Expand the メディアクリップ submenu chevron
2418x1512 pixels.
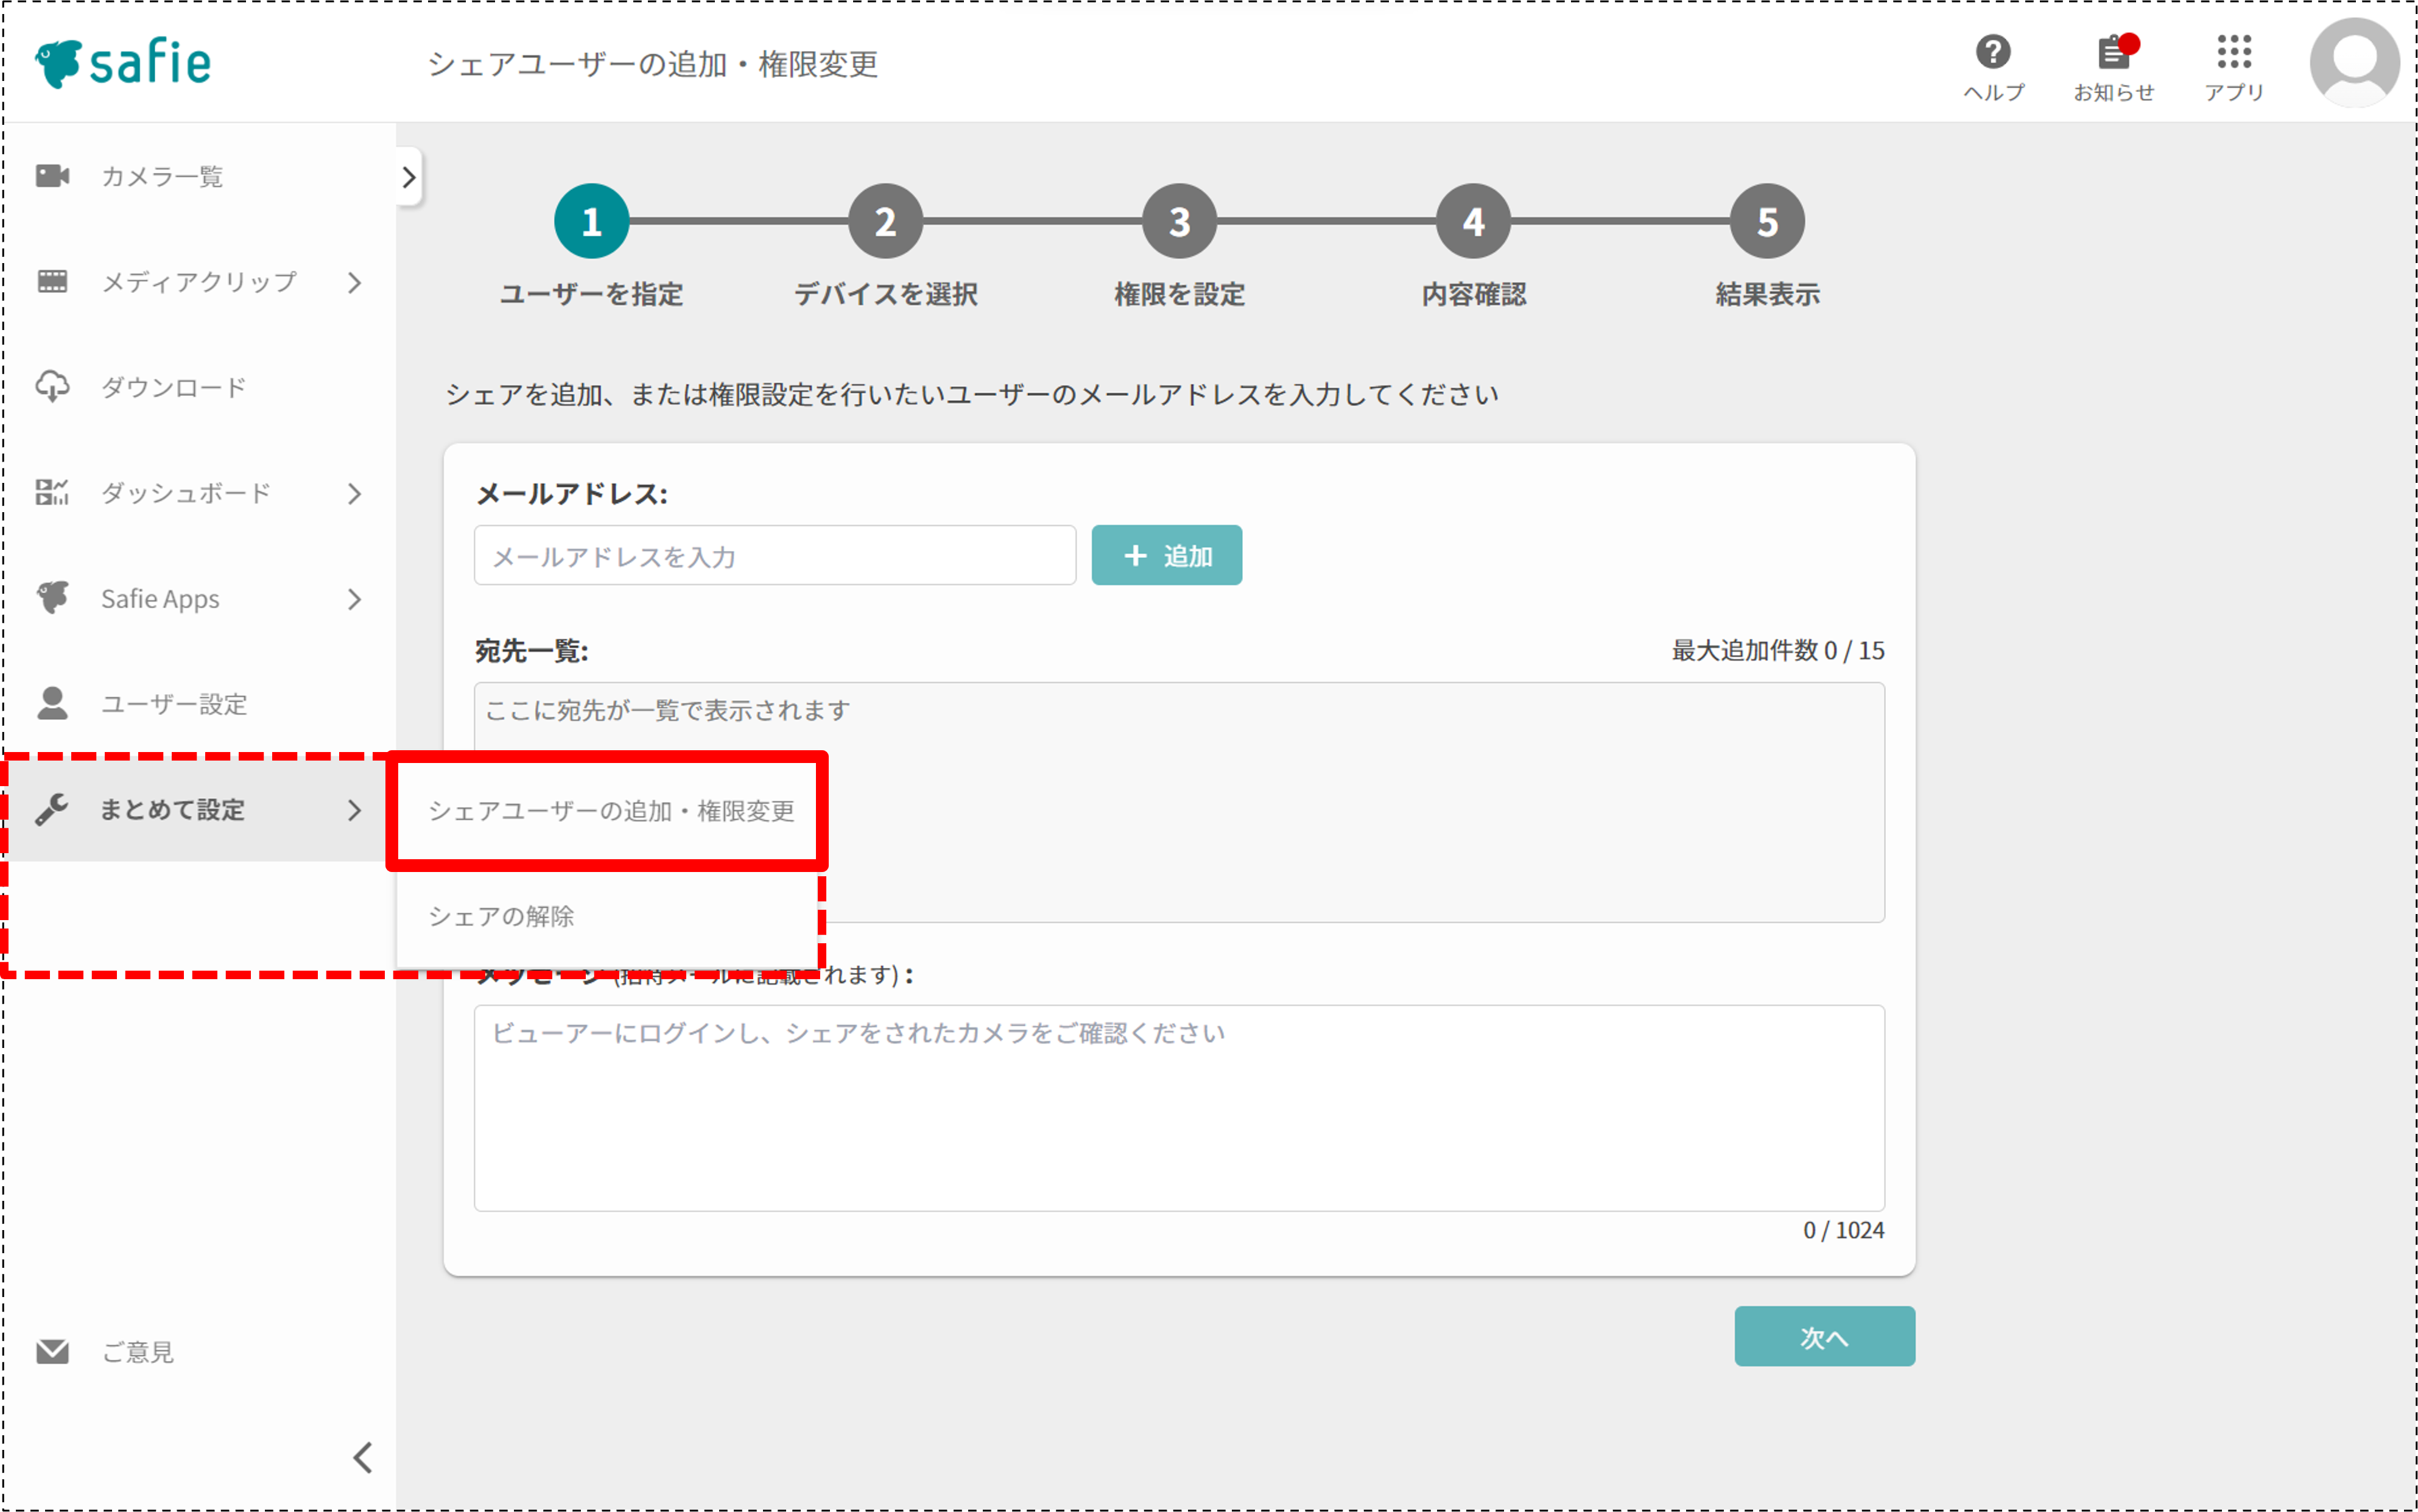pos(354,283)
